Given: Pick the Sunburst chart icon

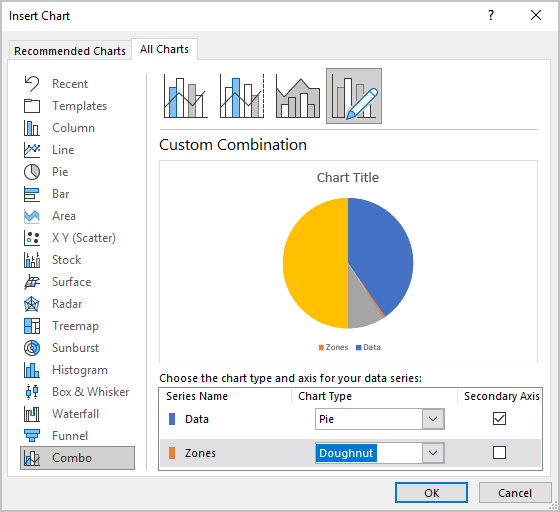Looking at the screenshot, I should pos(32,348).
